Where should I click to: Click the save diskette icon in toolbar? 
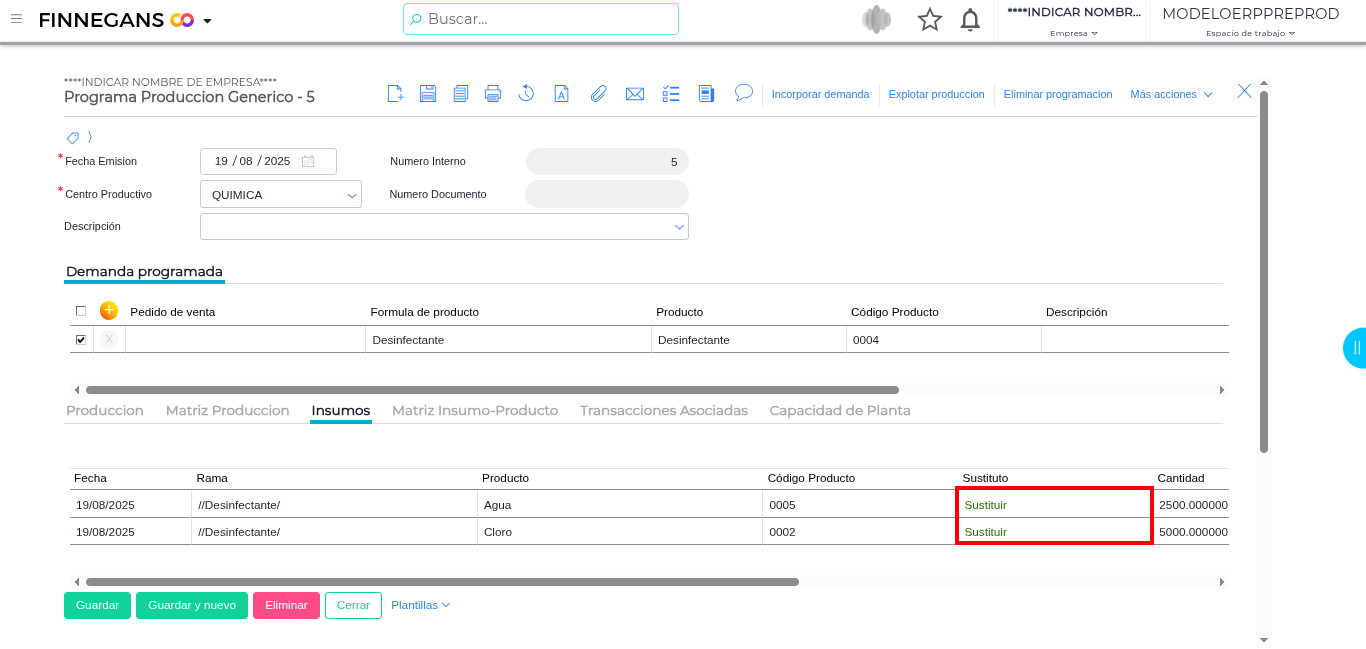pyautogui.click(x=428, y=94)
